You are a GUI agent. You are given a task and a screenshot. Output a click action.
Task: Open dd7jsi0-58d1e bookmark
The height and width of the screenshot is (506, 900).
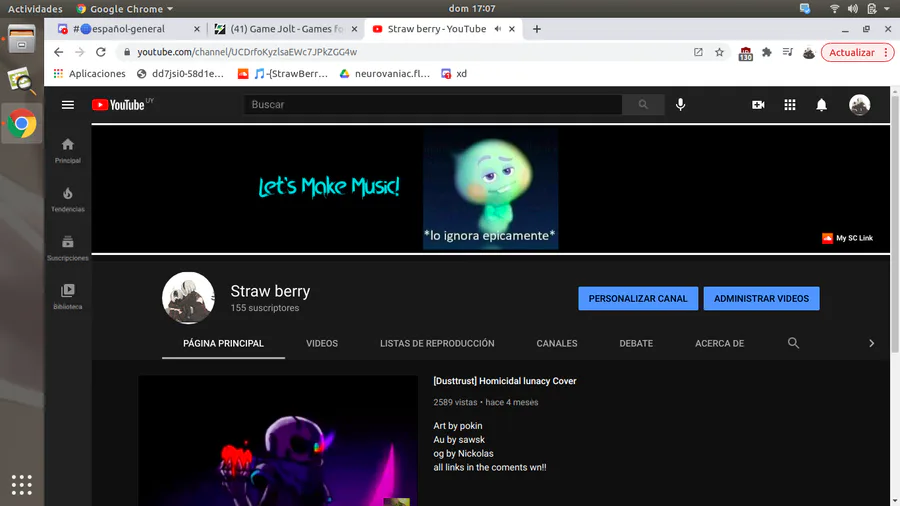point(180,73)
